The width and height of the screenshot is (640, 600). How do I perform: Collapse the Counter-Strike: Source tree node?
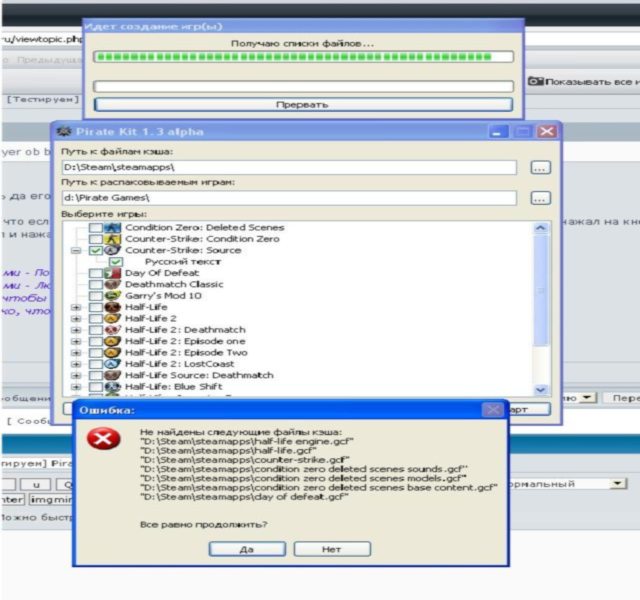point(76,250)
